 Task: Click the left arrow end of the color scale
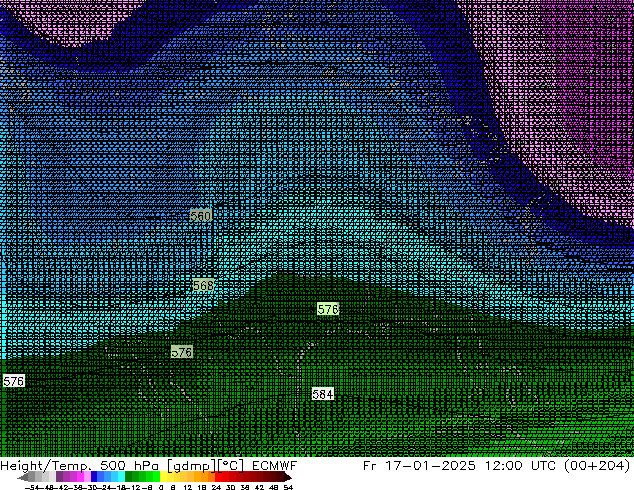pos(23,477)
